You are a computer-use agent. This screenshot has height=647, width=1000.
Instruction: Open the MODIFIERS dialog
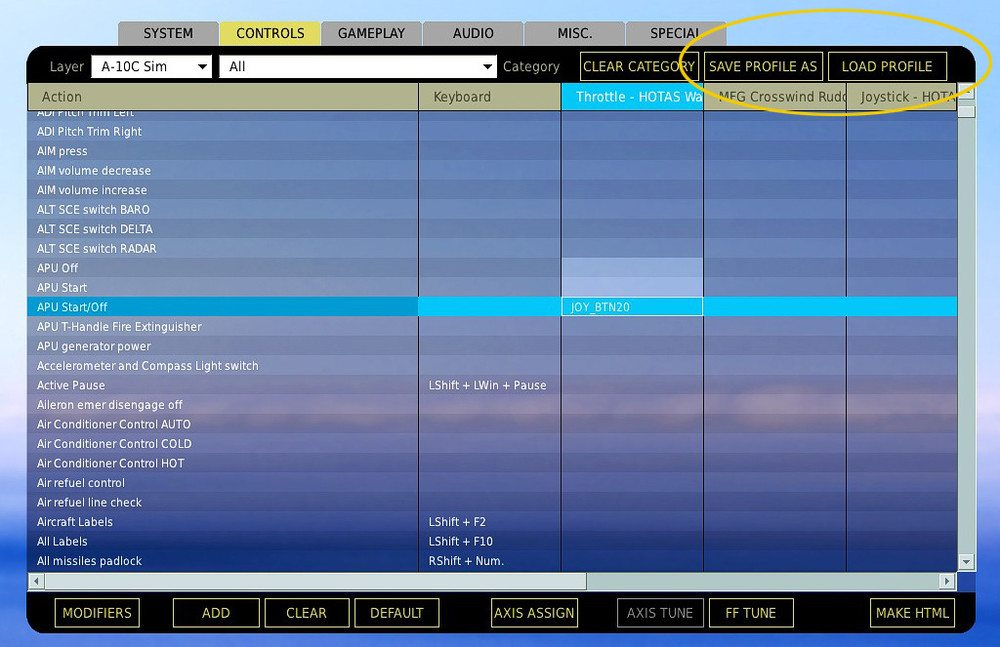click(x=97, y=613)
